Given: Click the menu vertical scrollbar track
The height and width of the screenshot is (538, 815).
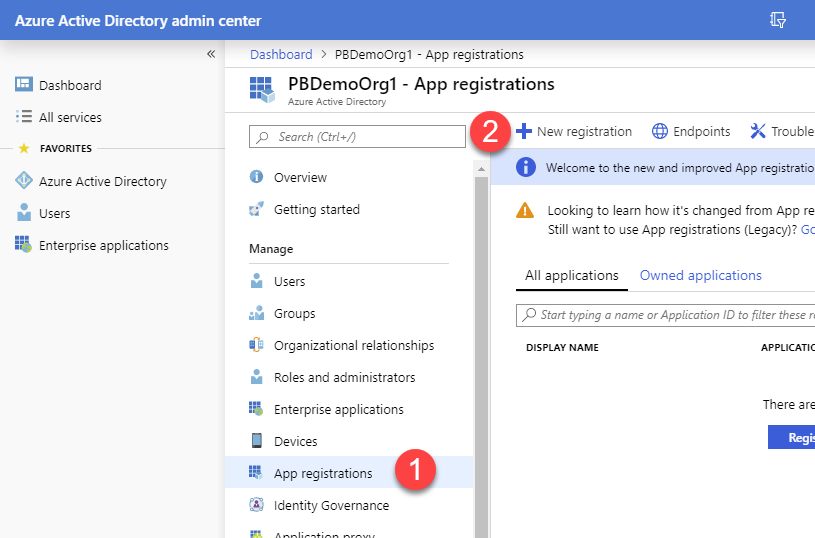Looking at the screenshot, I should coord(481,357).
